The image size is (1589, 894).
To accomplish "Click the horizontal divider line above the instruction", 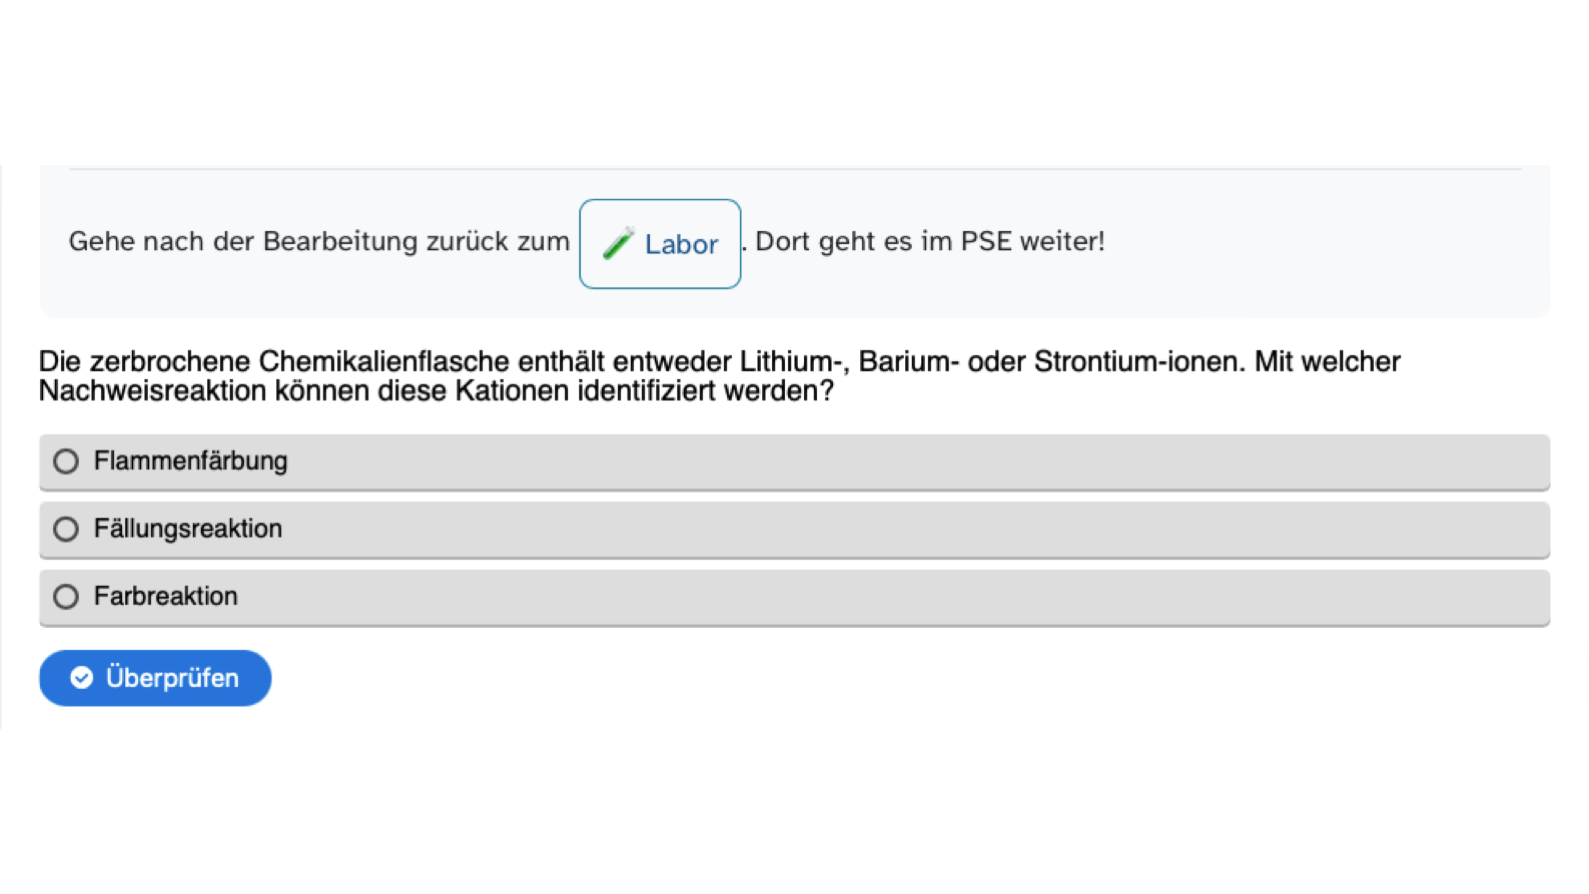I will (794, 169).
